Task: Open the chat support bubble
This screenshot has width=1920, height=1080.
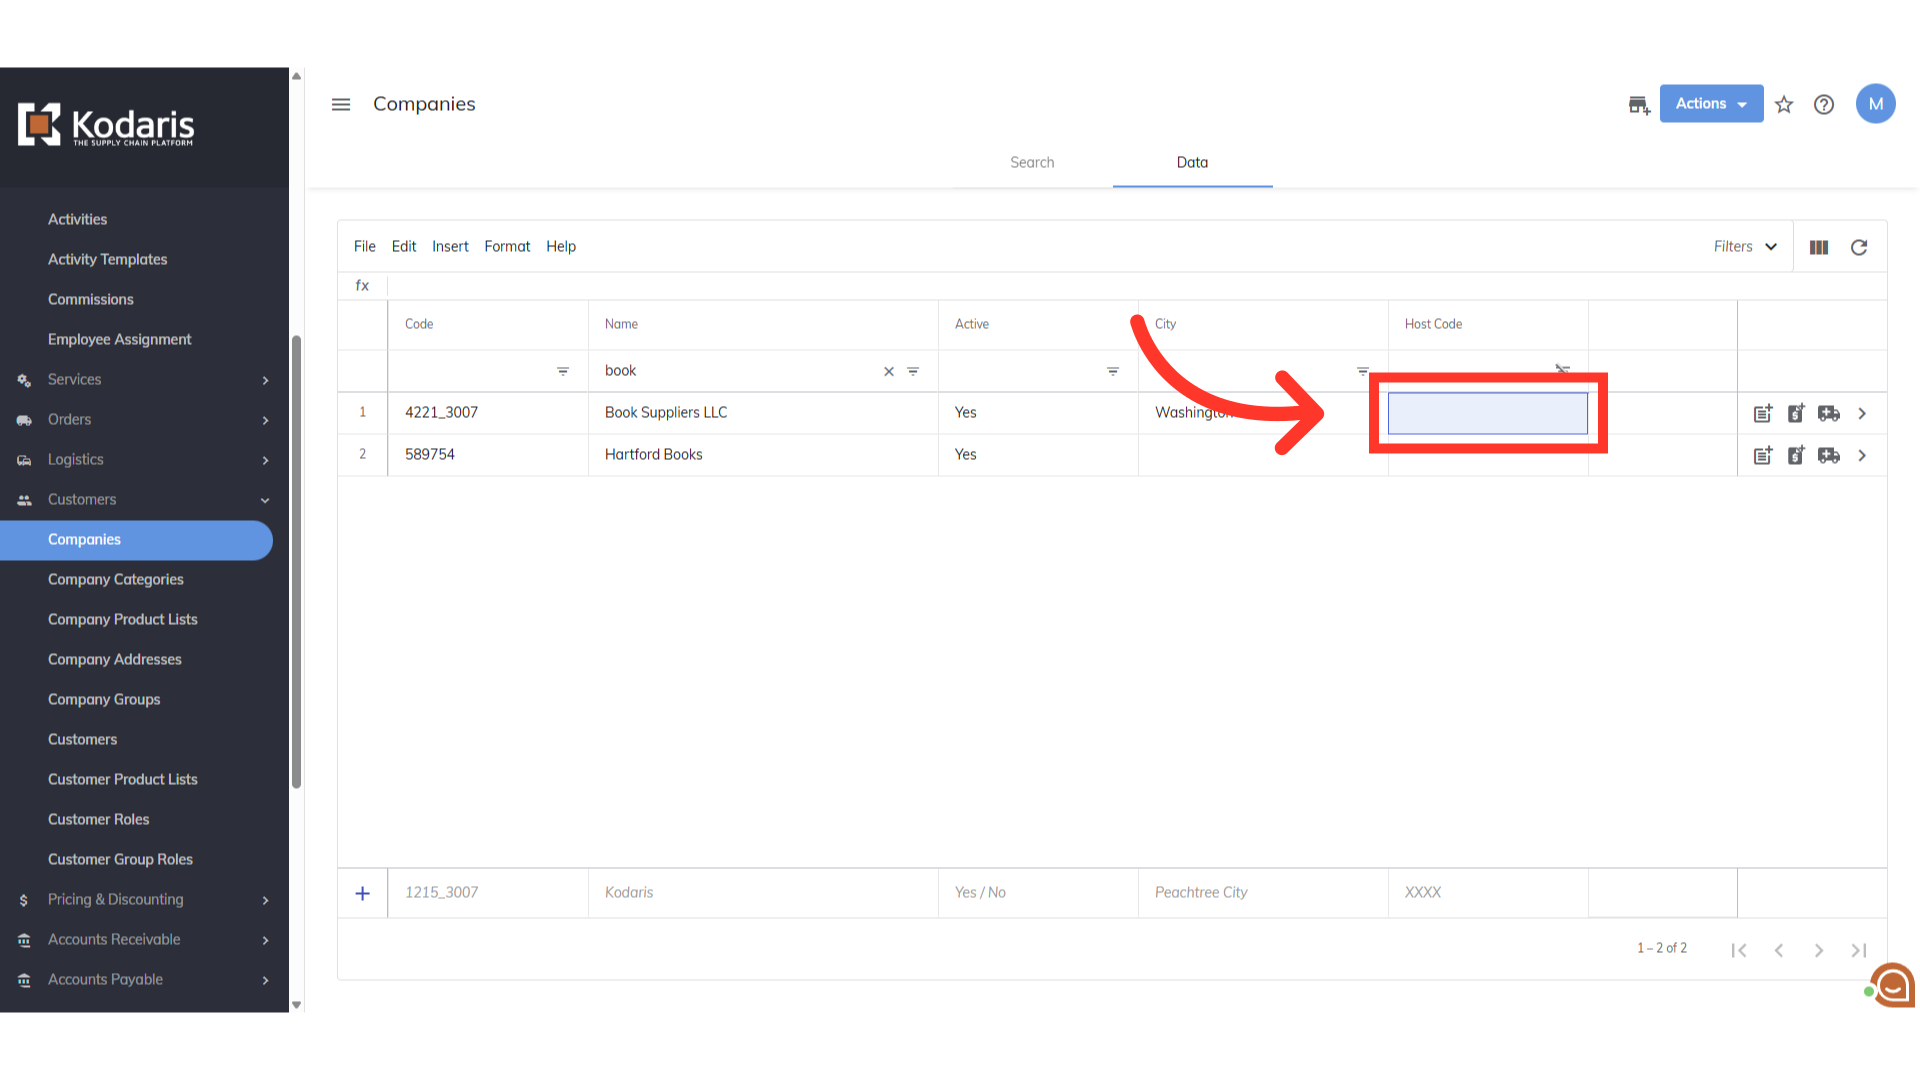Action: [x=1893, y=986]
